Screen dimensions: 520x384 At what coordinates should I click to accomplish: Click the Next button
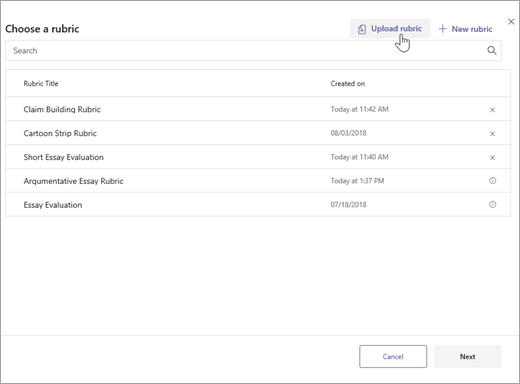pyautogui.click(x=467, y=356)
